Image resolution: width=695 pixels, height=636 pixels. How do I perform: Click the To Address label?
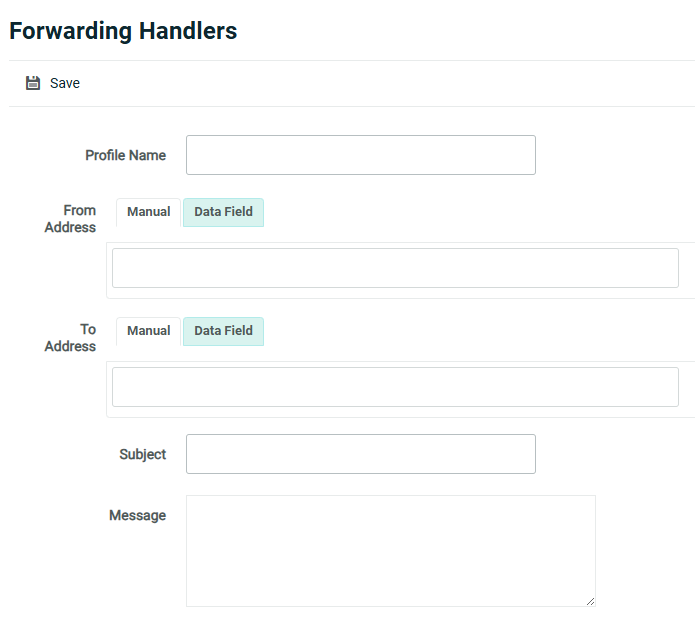coord(71,338)
